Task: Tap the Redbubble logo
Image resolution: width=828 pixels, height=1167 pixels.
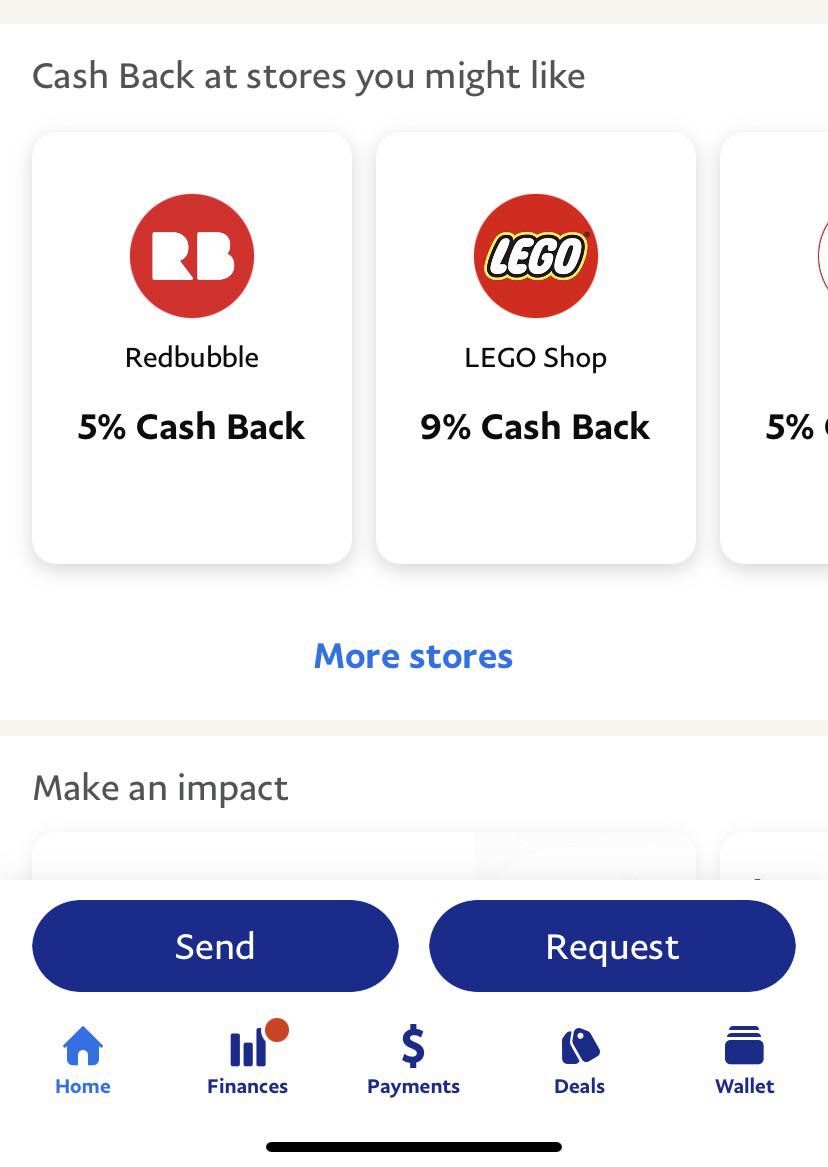Action: [x=192, y=255]
